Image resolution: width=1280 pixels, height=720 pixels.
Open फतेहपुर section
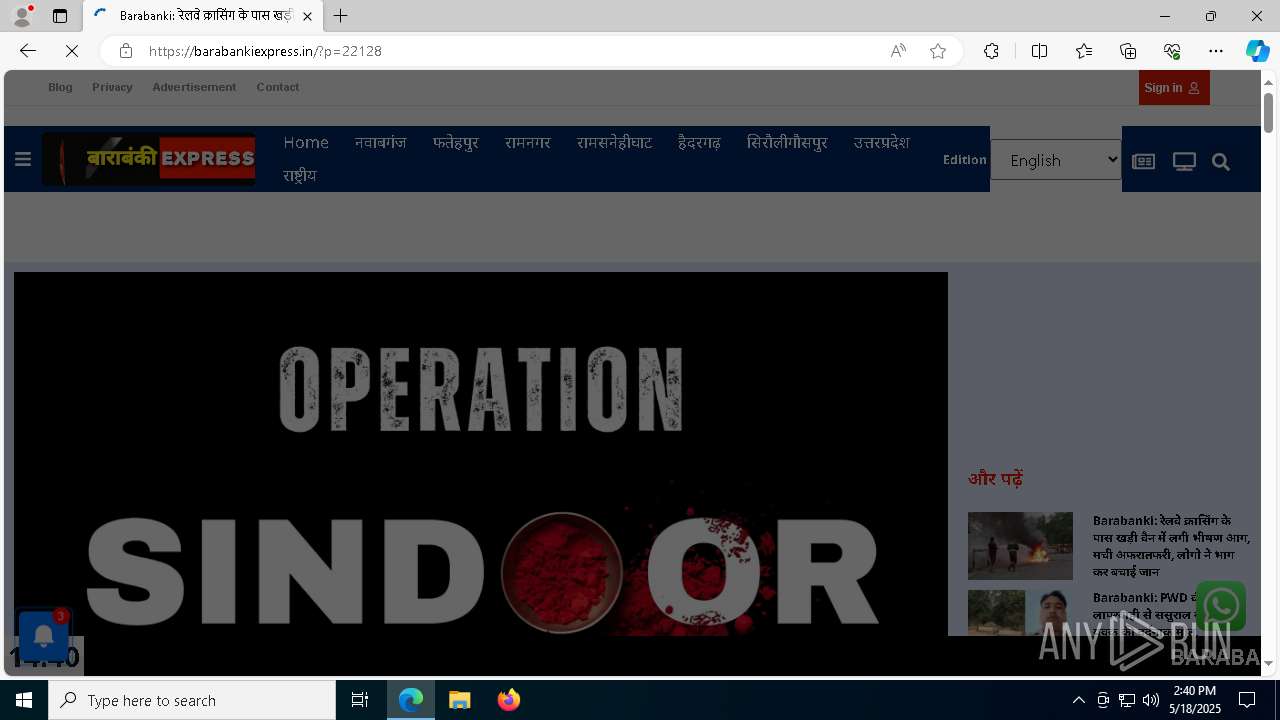455,142
